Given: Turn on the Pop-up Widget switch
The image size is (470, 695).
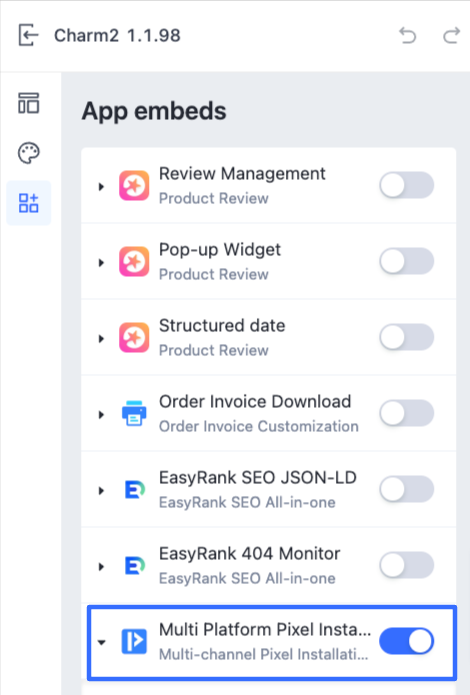Looking at the screenshot, I should coord(407,261).
